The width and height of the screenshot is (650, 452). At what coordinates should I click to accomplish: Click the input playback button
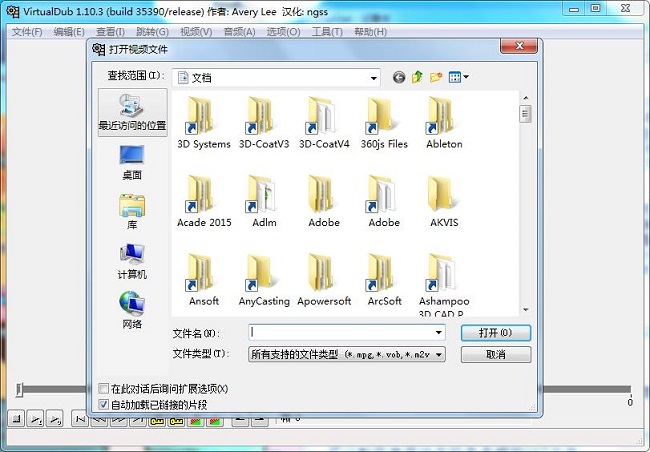[x=36, y=419]
